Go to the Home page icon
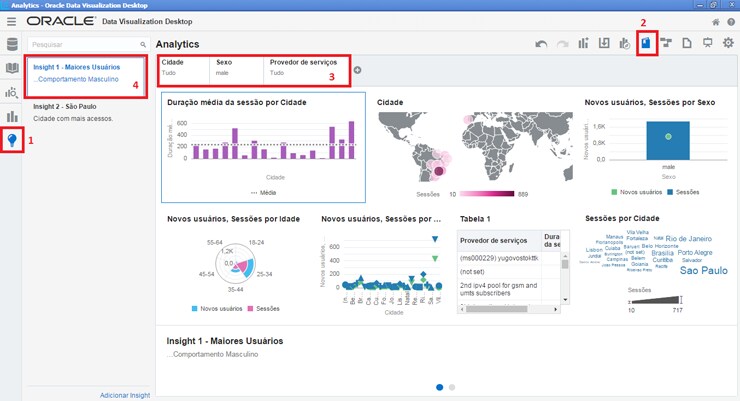The image size is (740, 401). pos(715,21)
